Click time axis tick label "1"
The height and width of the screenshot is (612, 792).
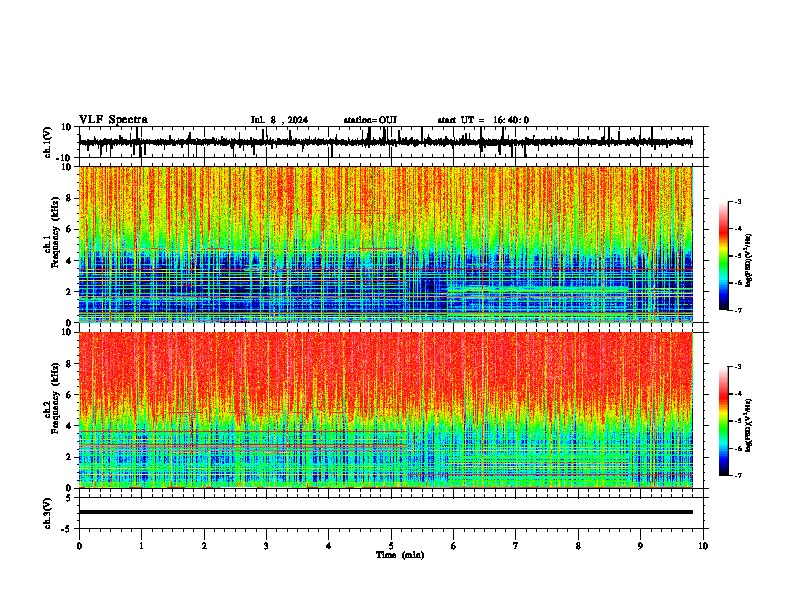141,546
